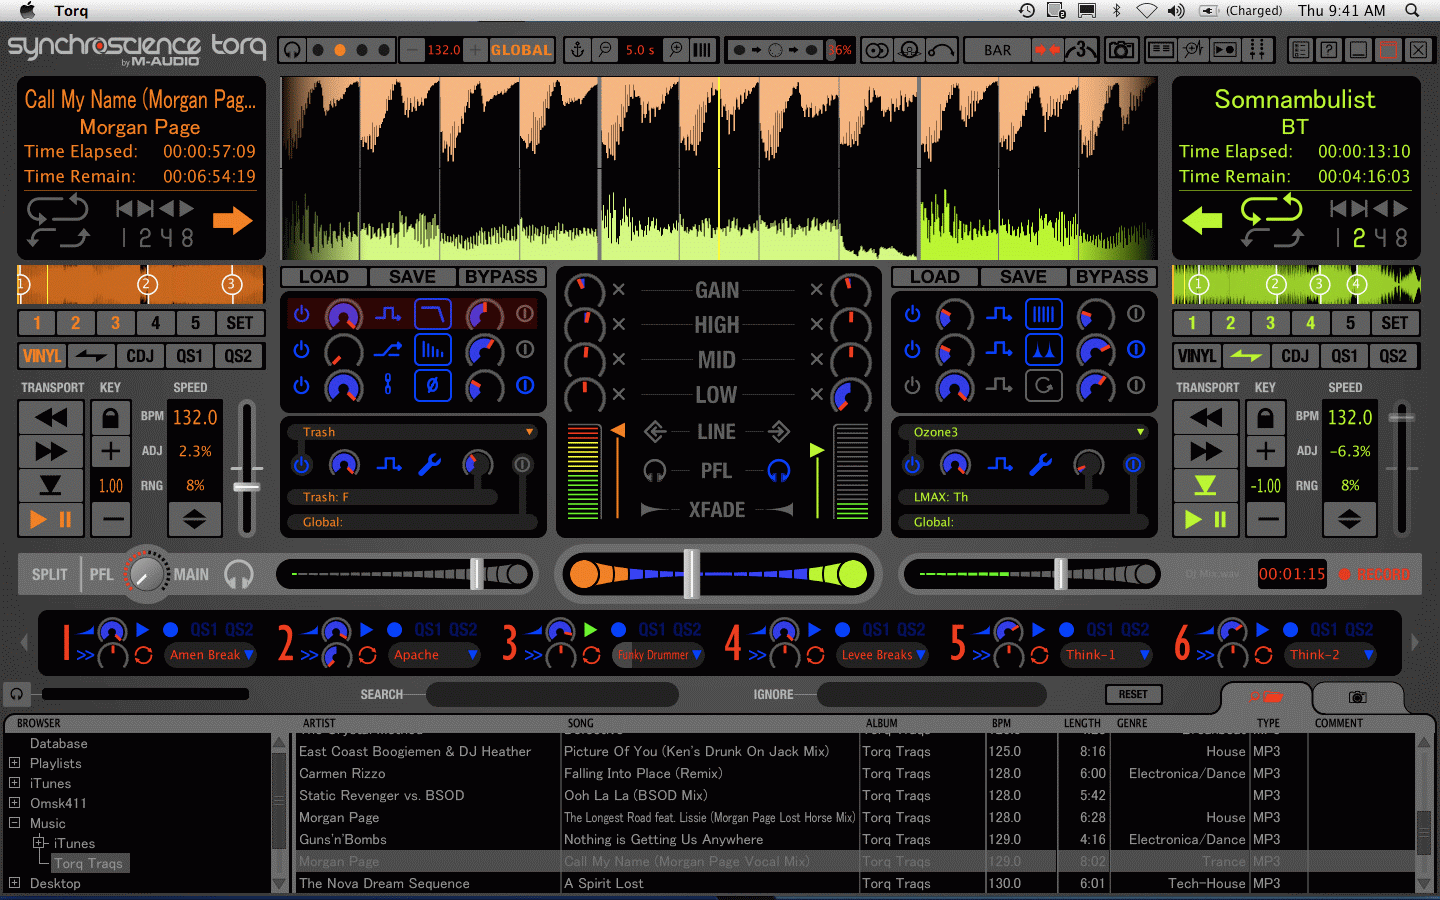Switch to the camera tab in the browser

1357,696
